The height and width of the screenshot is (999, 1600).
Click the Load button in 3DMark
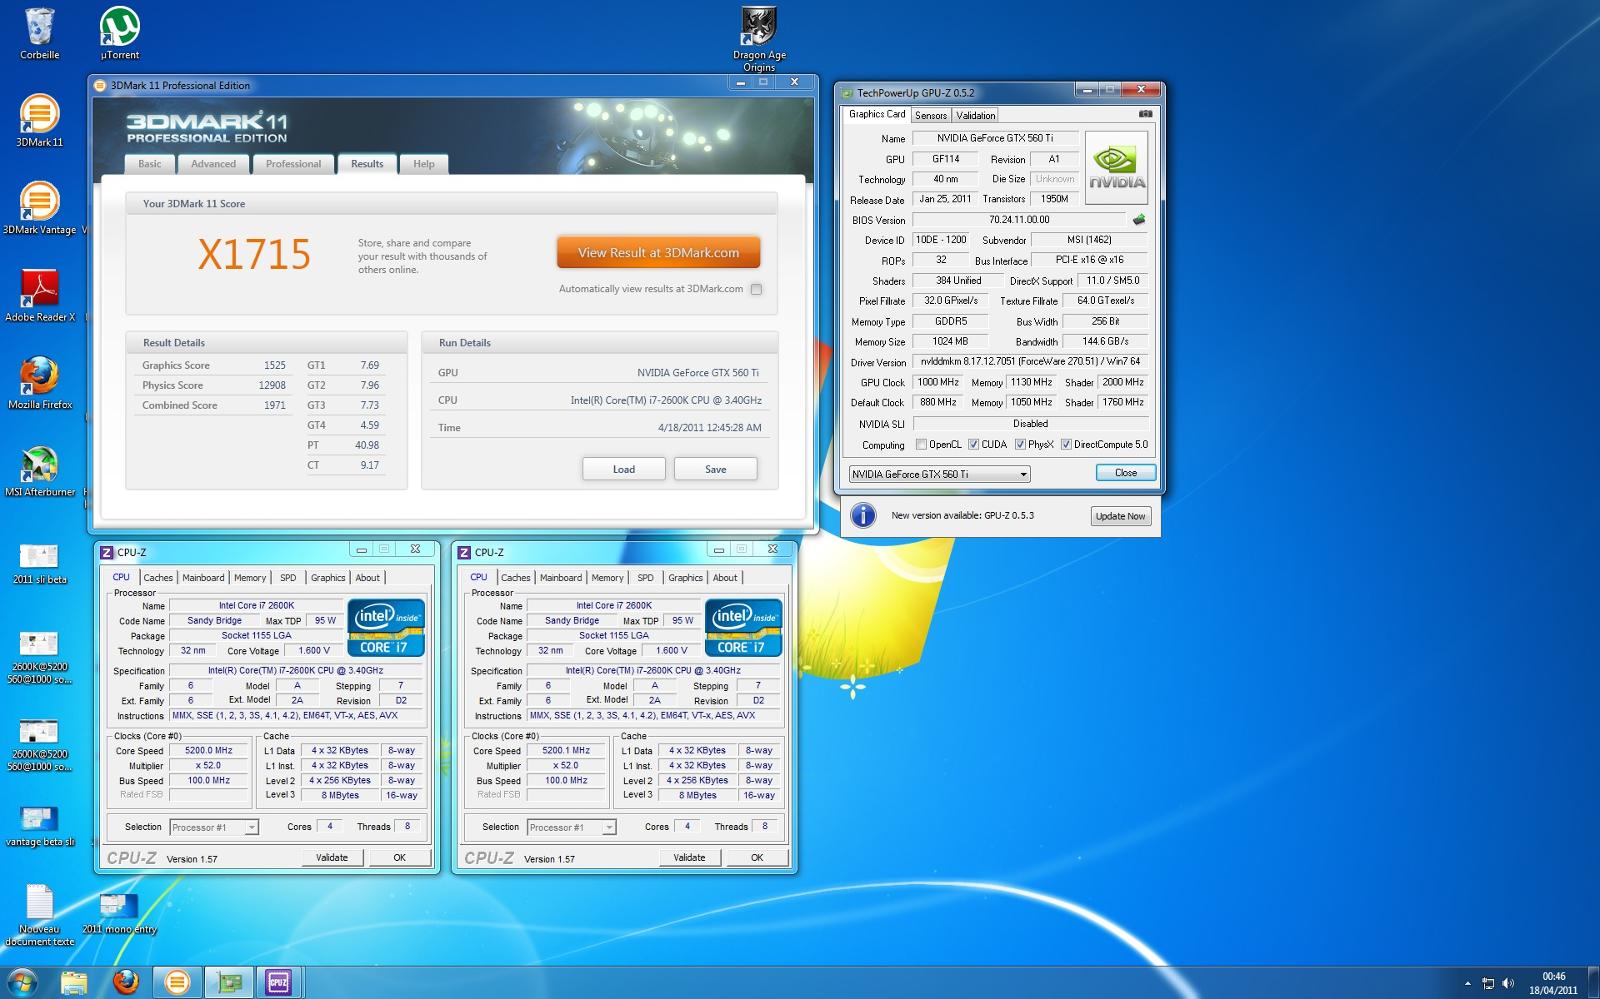coord(624,469)
